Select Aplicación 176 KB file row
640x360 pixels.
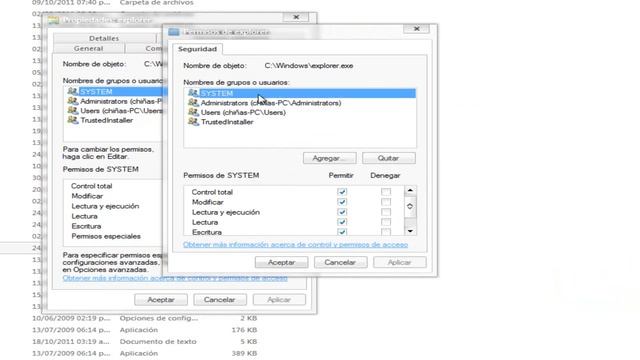(x=145, y=329)
